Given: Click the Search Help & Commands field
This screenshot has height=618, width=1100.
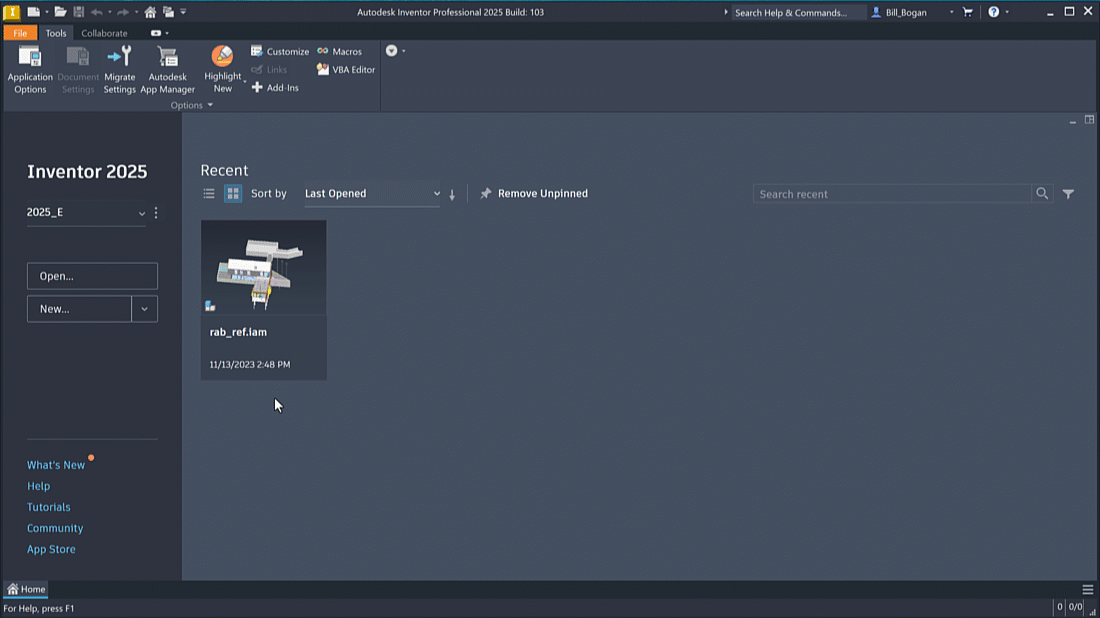Looking at the screenshot, I should [x=798, y=12].
